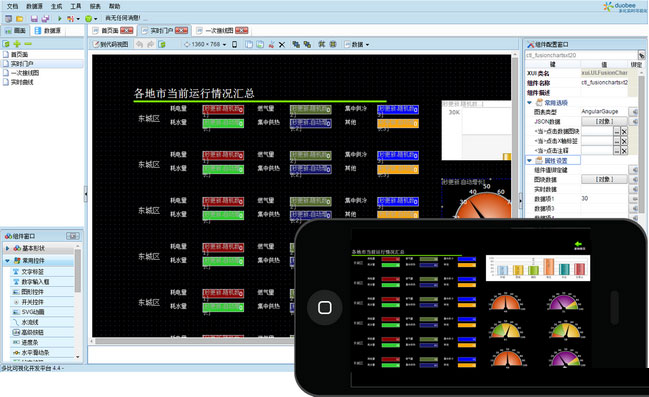Open the 文档 menu

[x=12, y=6]
